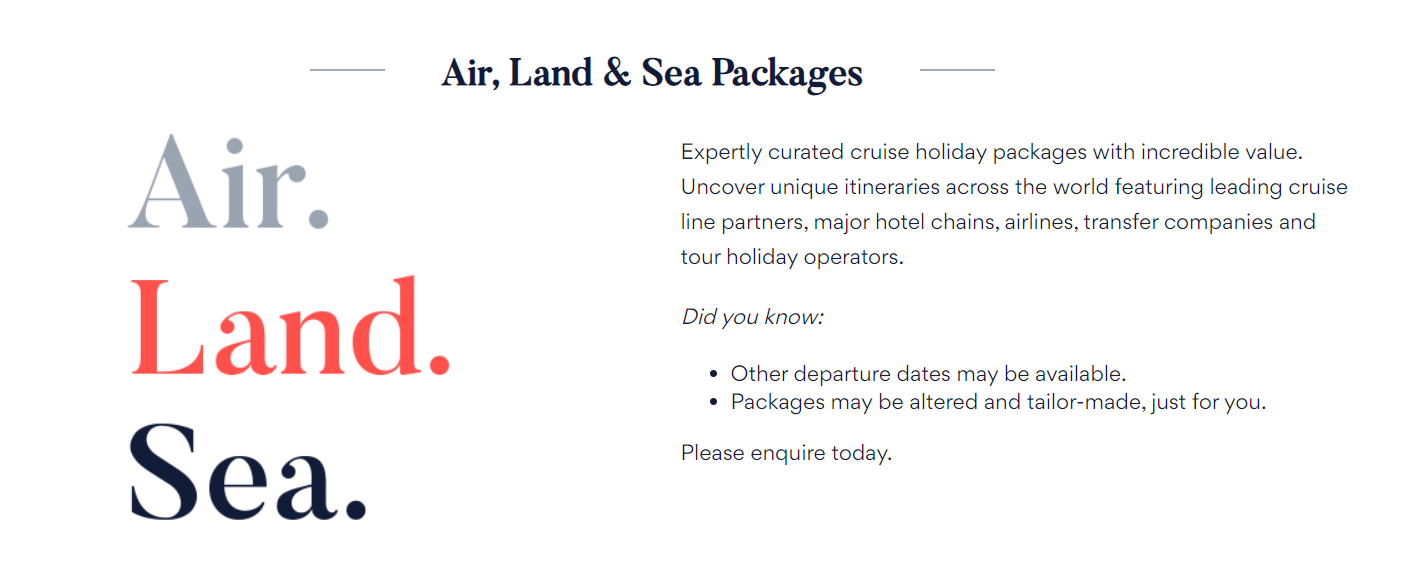Click the bullet point before 'Other departure dates'
Image resolution: width=1422 pixels, height=585 pixels.
click(713, 374)
